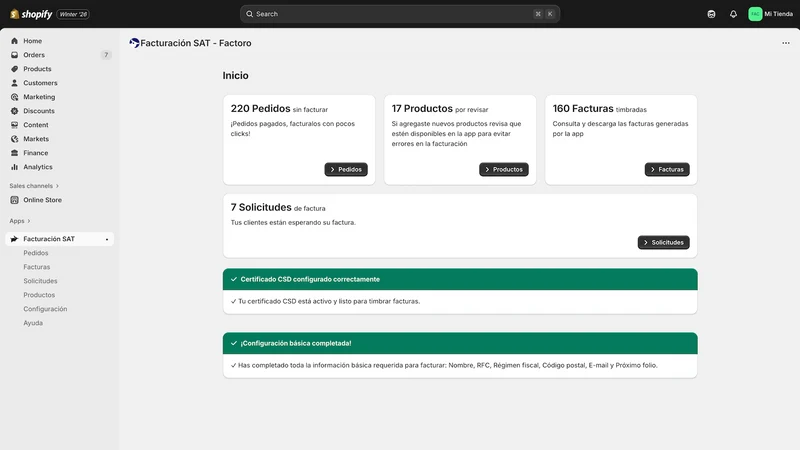Viewport: 800px width, 450px height.
Task: Click the Shopify logo
Action: (x=31, y=14)
